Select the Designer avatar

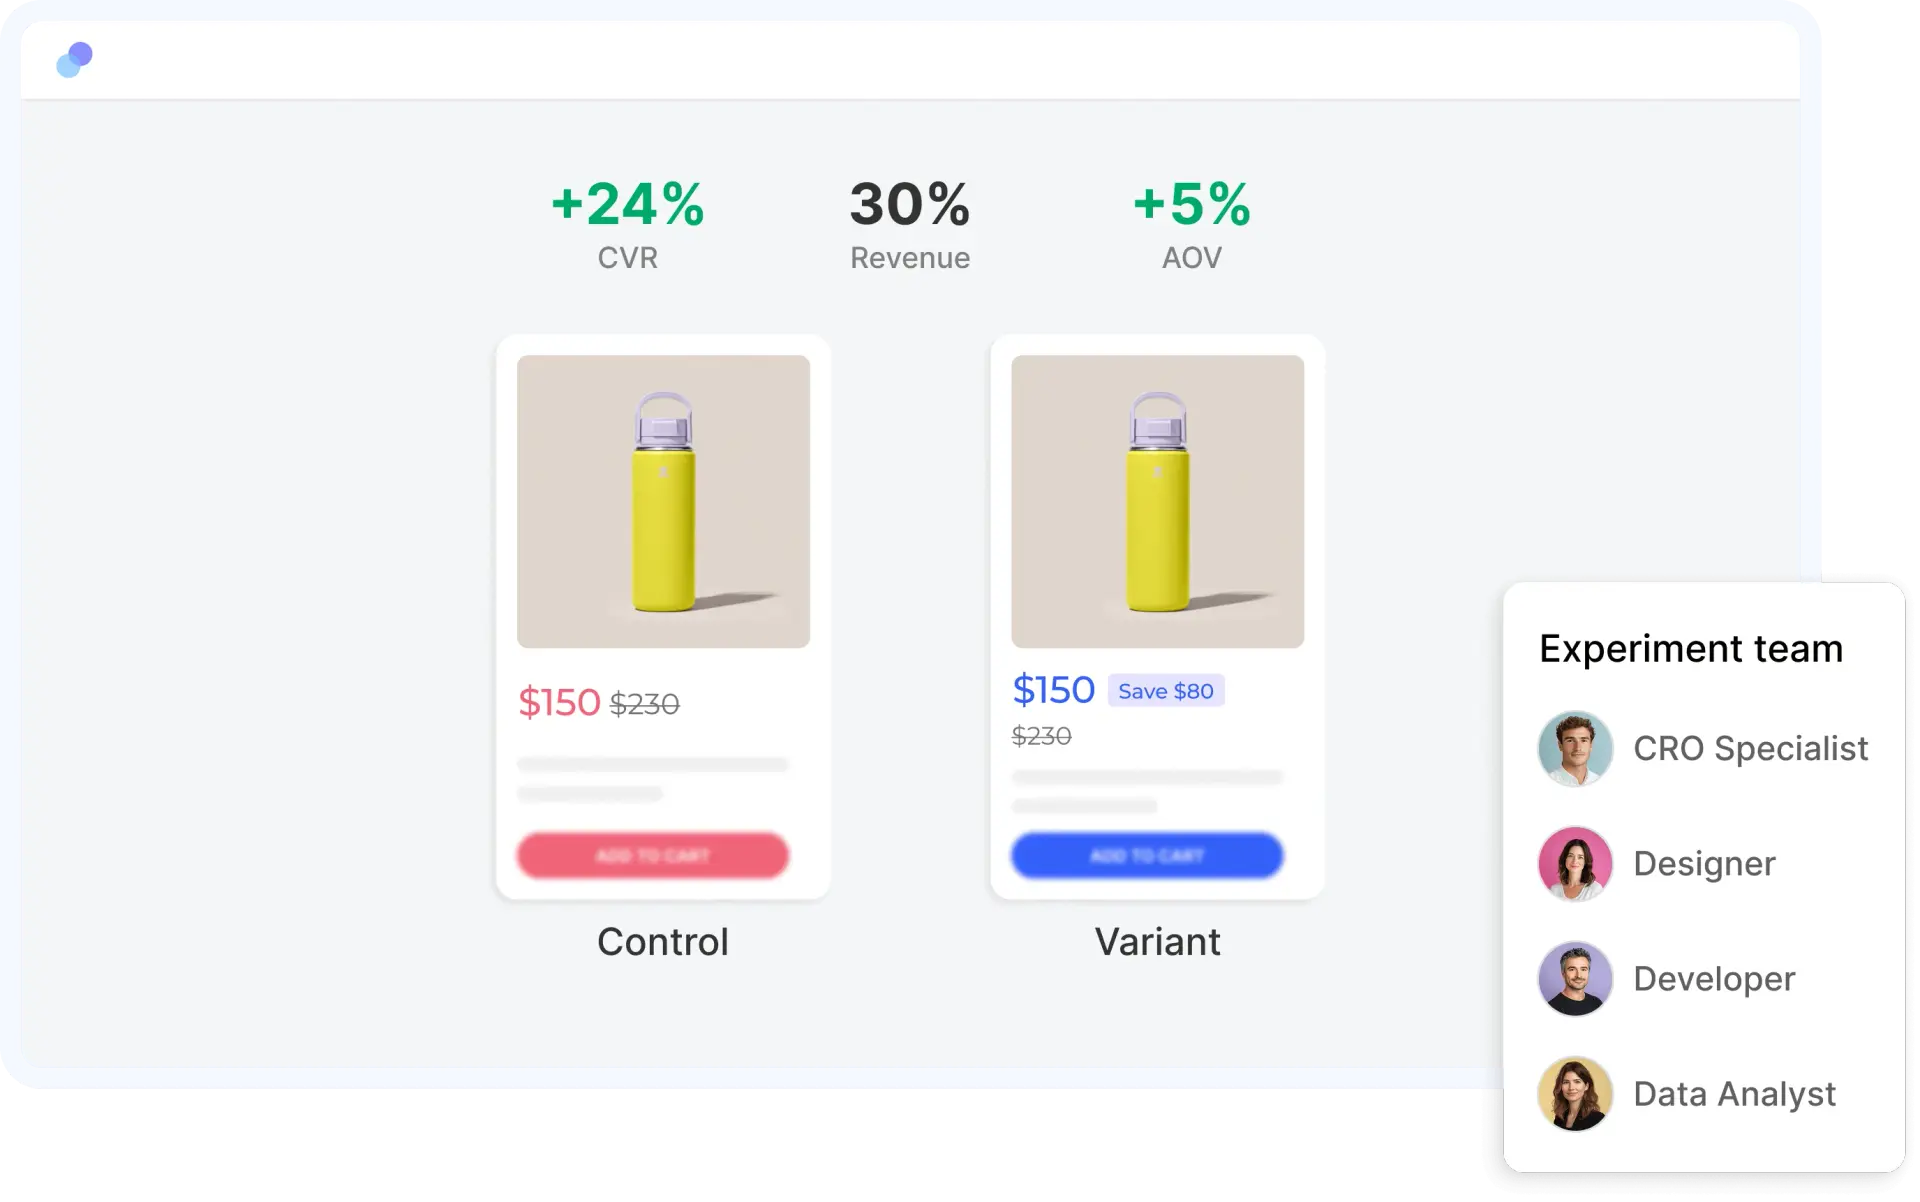1575,863
